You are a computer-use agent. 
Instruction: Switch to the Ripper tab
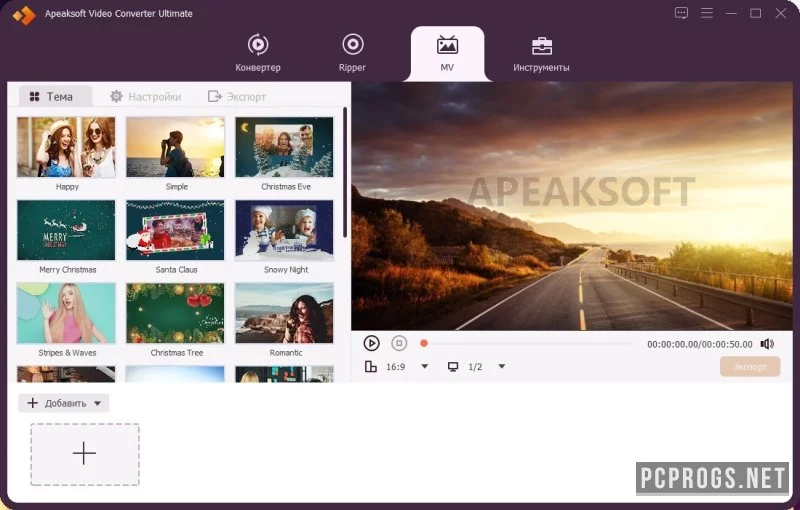tap(353, 53)
